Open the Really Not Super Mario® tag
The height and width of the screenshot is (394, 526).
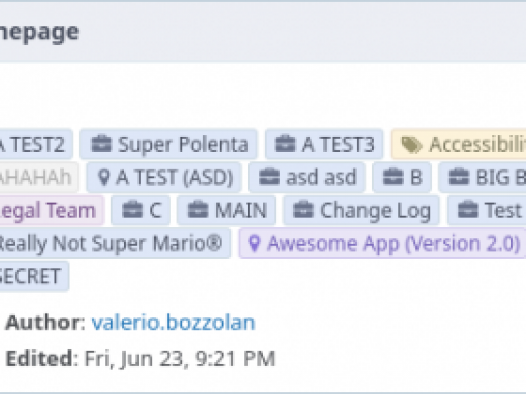[x=113, y=243]
